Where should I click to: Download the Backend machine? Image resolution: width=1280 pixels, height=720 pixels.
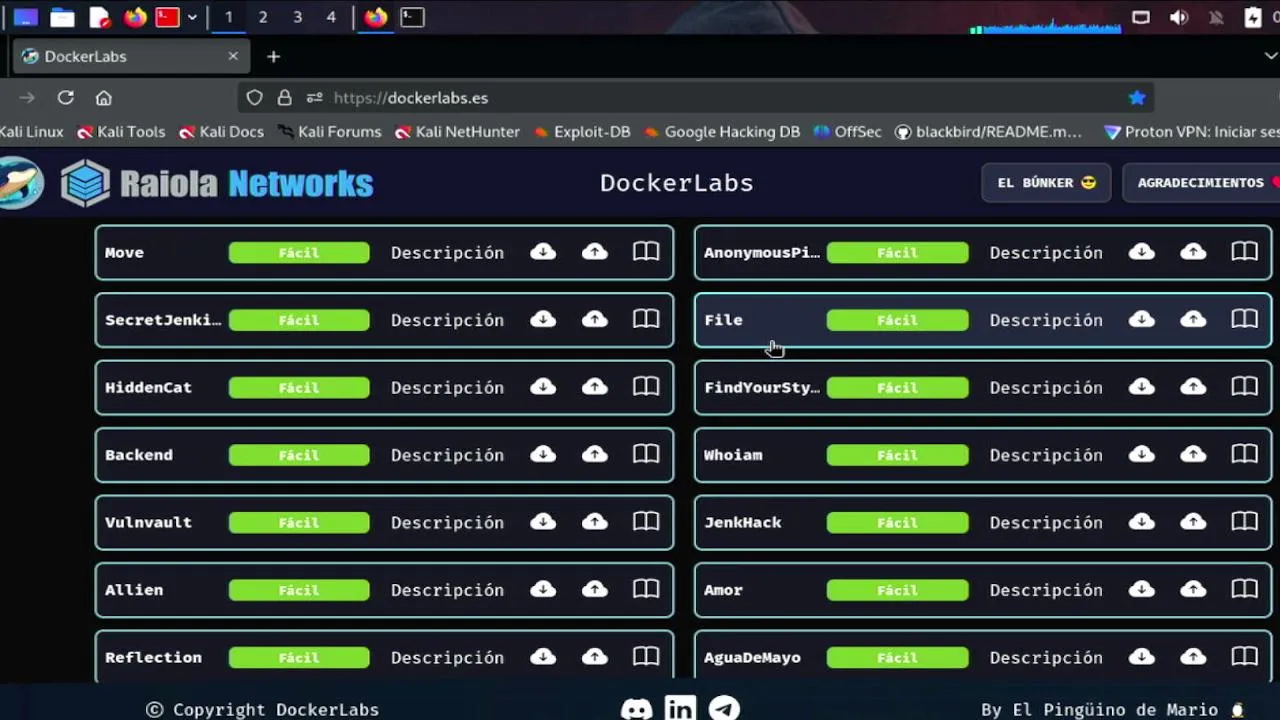[x=543, y=454]
